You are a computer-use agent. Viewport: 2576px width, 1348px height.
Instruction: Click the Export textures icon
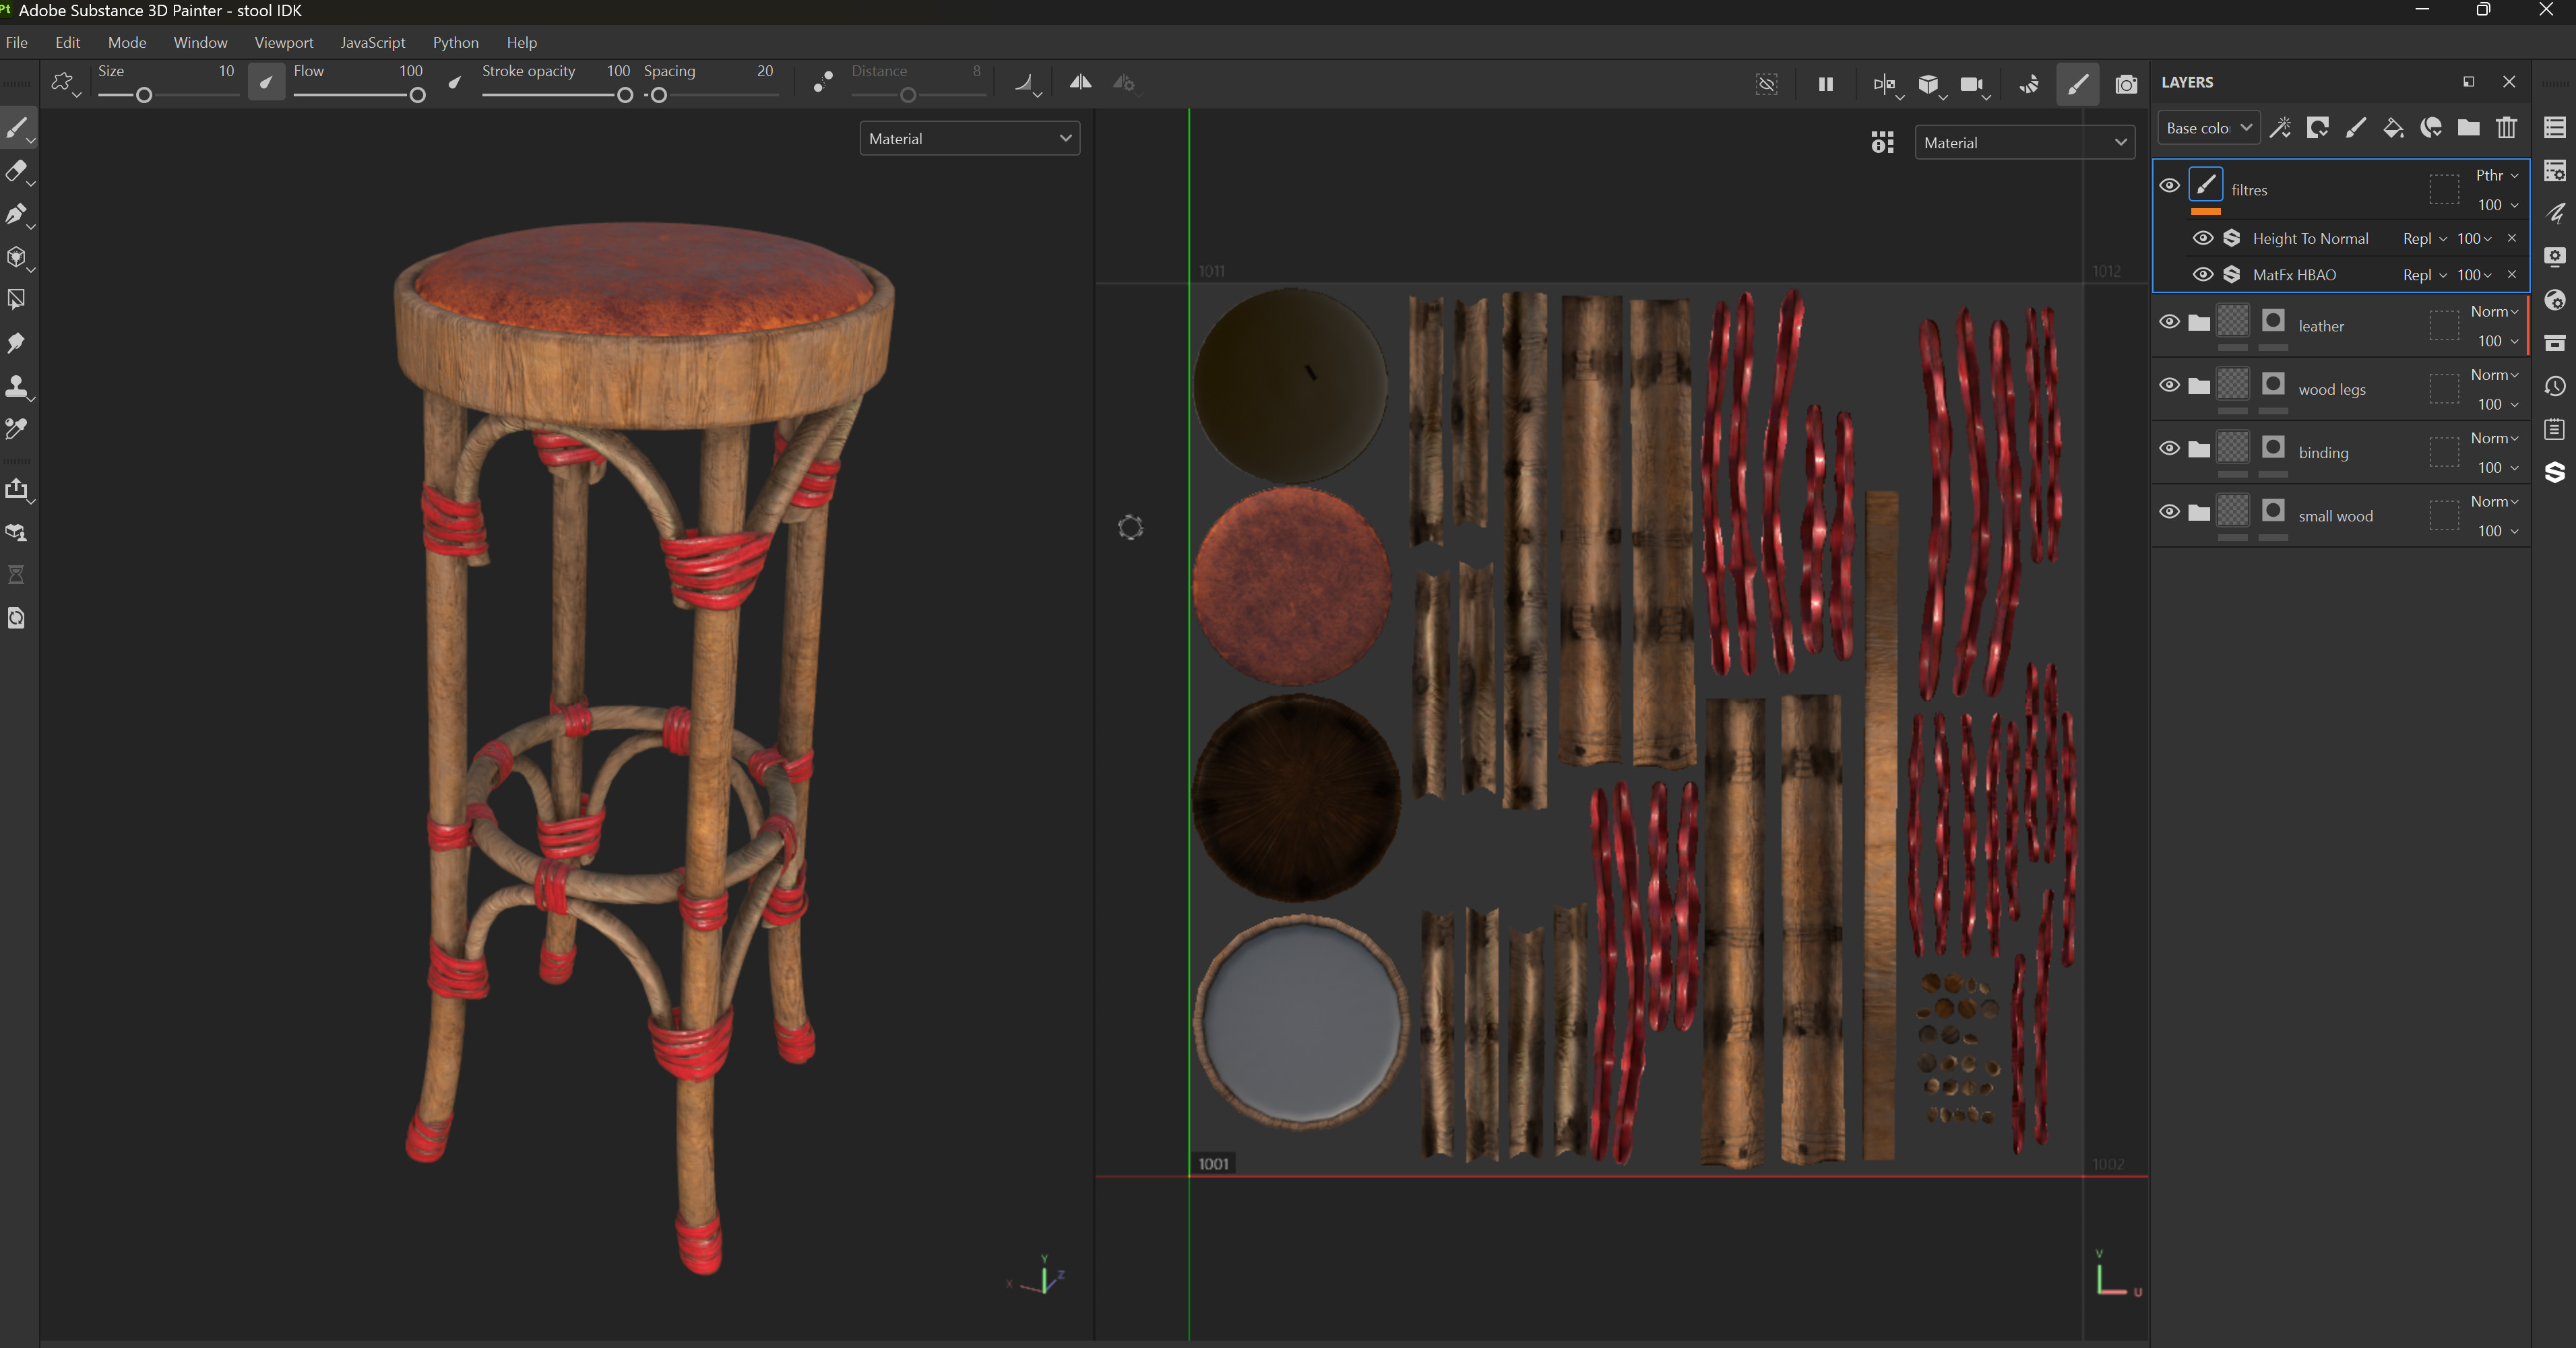coord(17,489)
